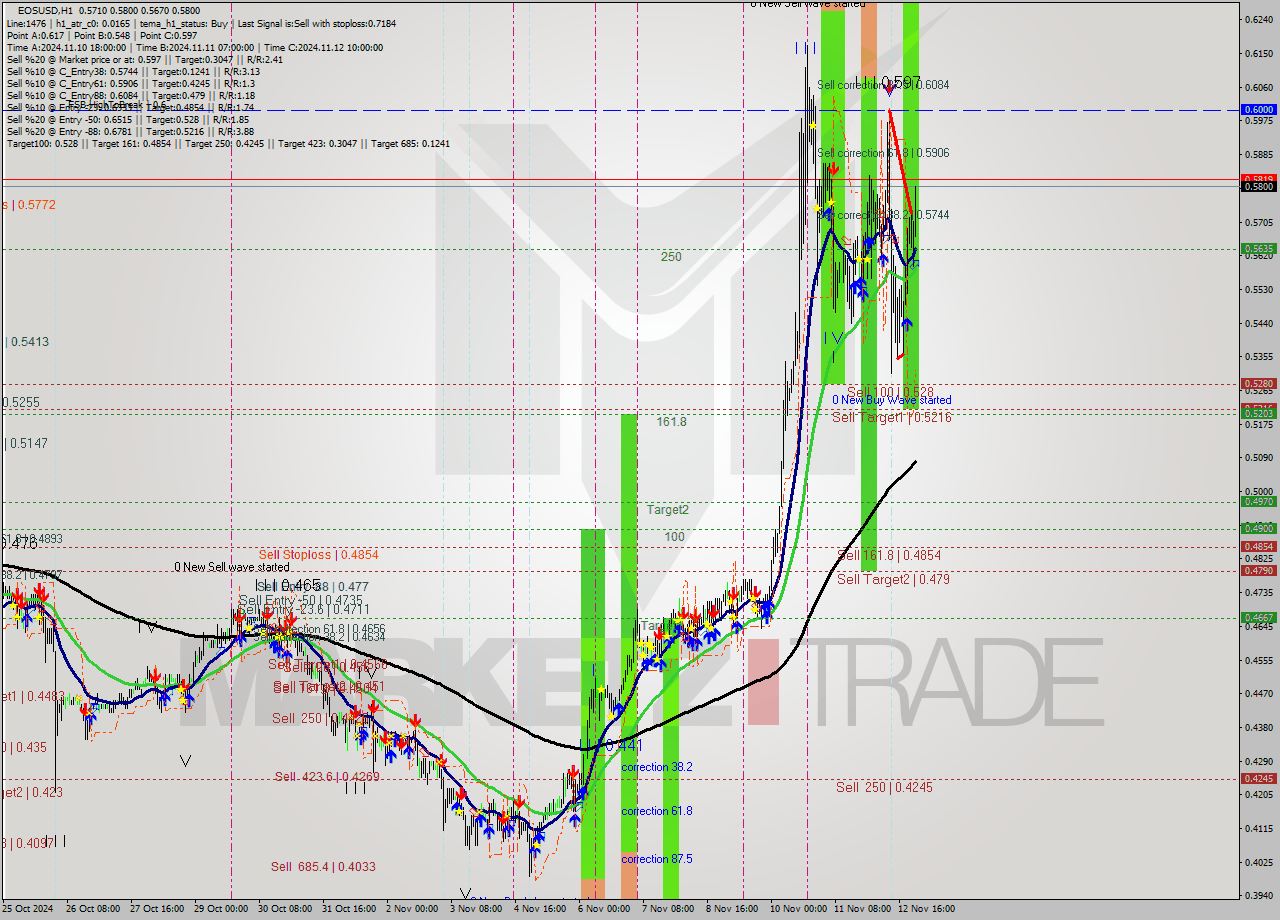The image size is (1280, 920).
Task: Click the green 0.4900 price axis tag
Action: [x=1258, y=528]
